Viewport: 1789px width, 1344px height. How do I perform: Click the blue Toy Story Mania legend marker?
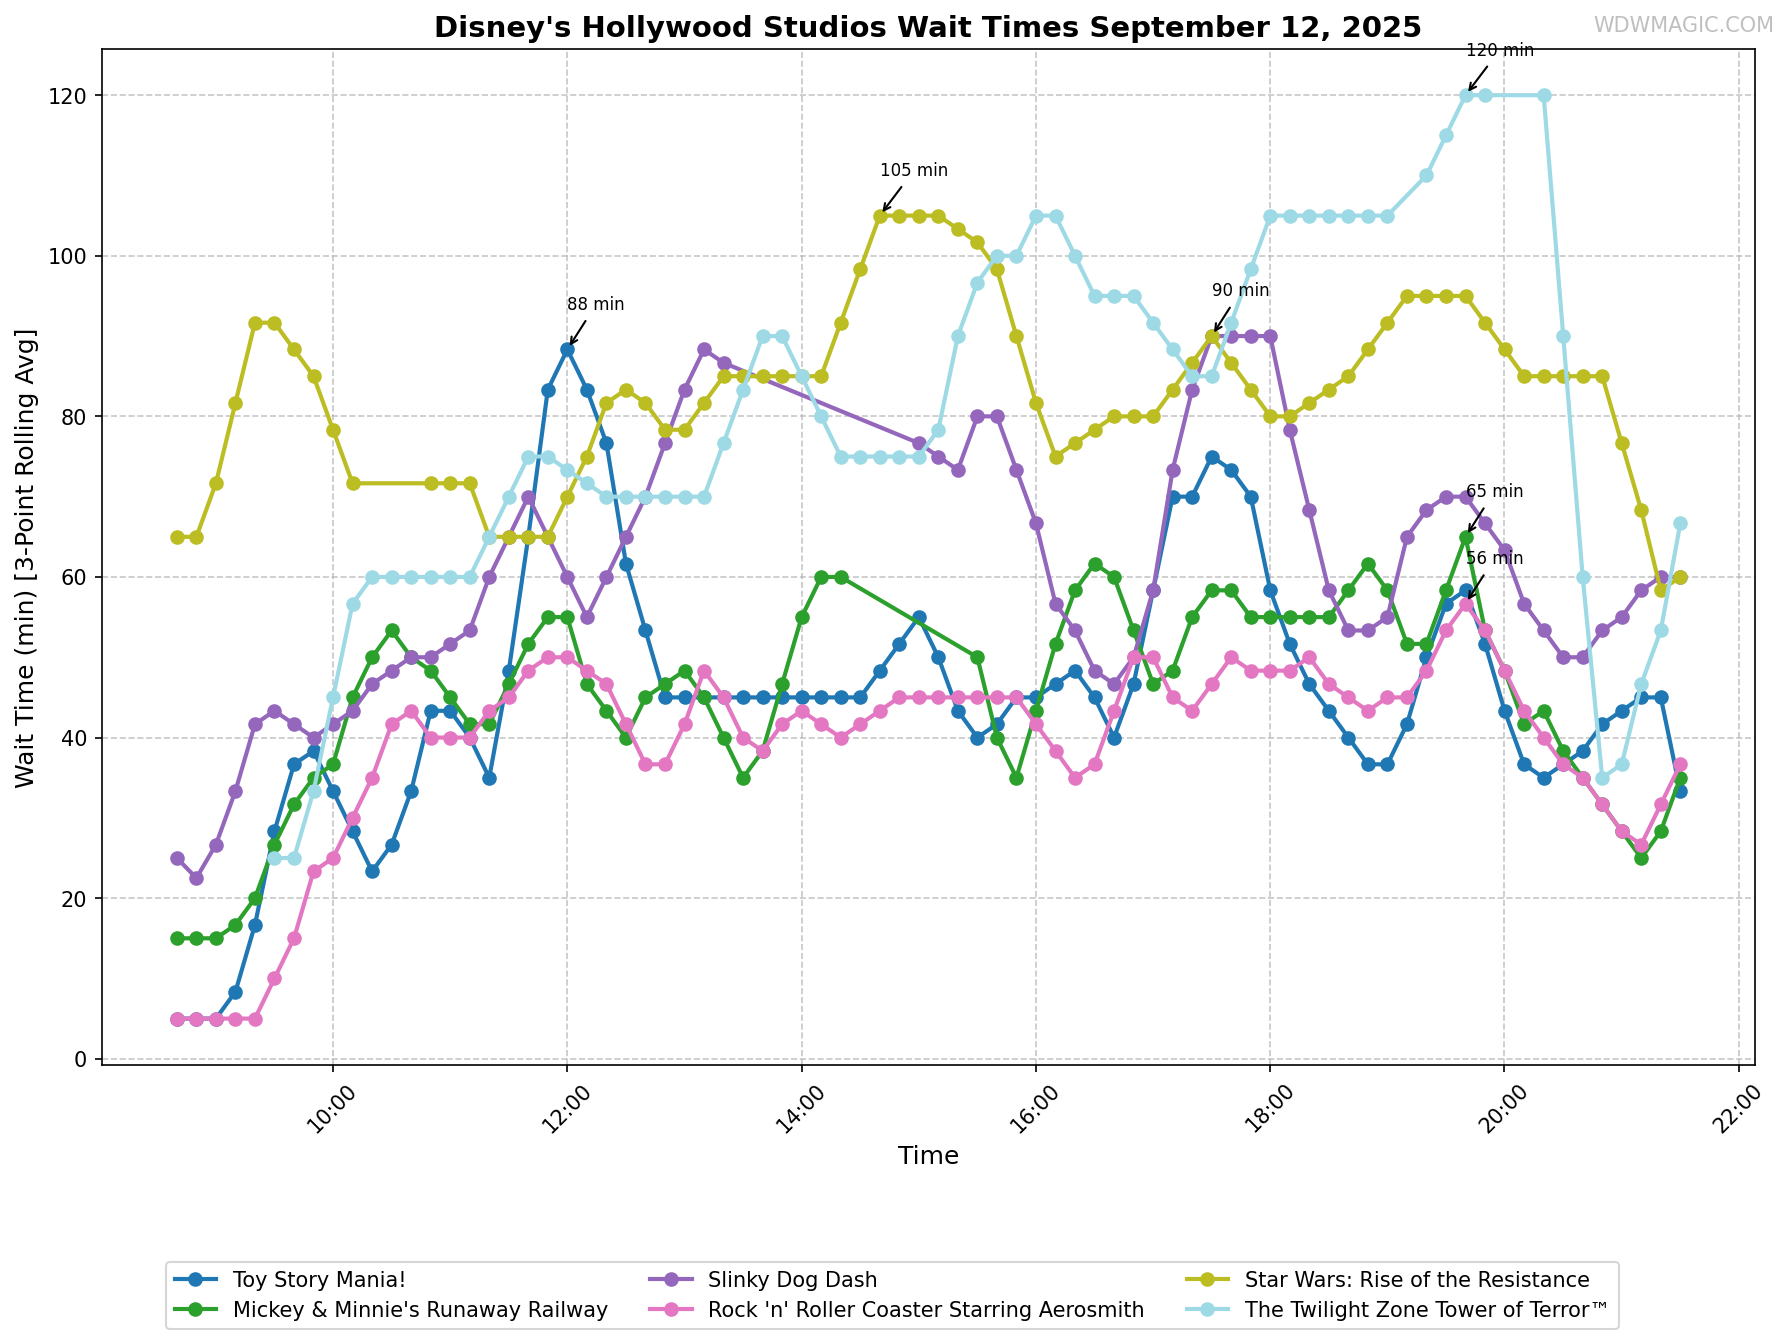(x=196, y=1280)
